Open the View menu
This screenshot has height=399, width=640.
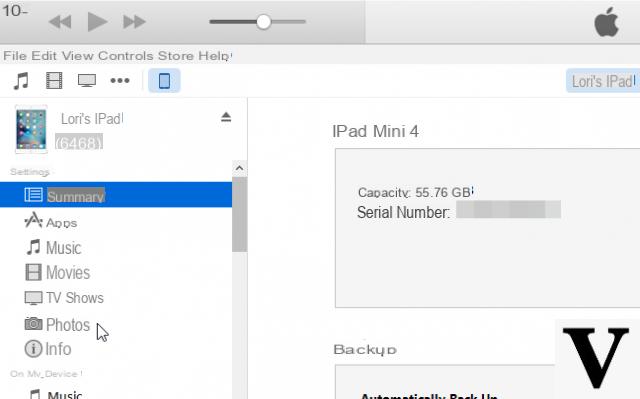[x=78, y=55]
